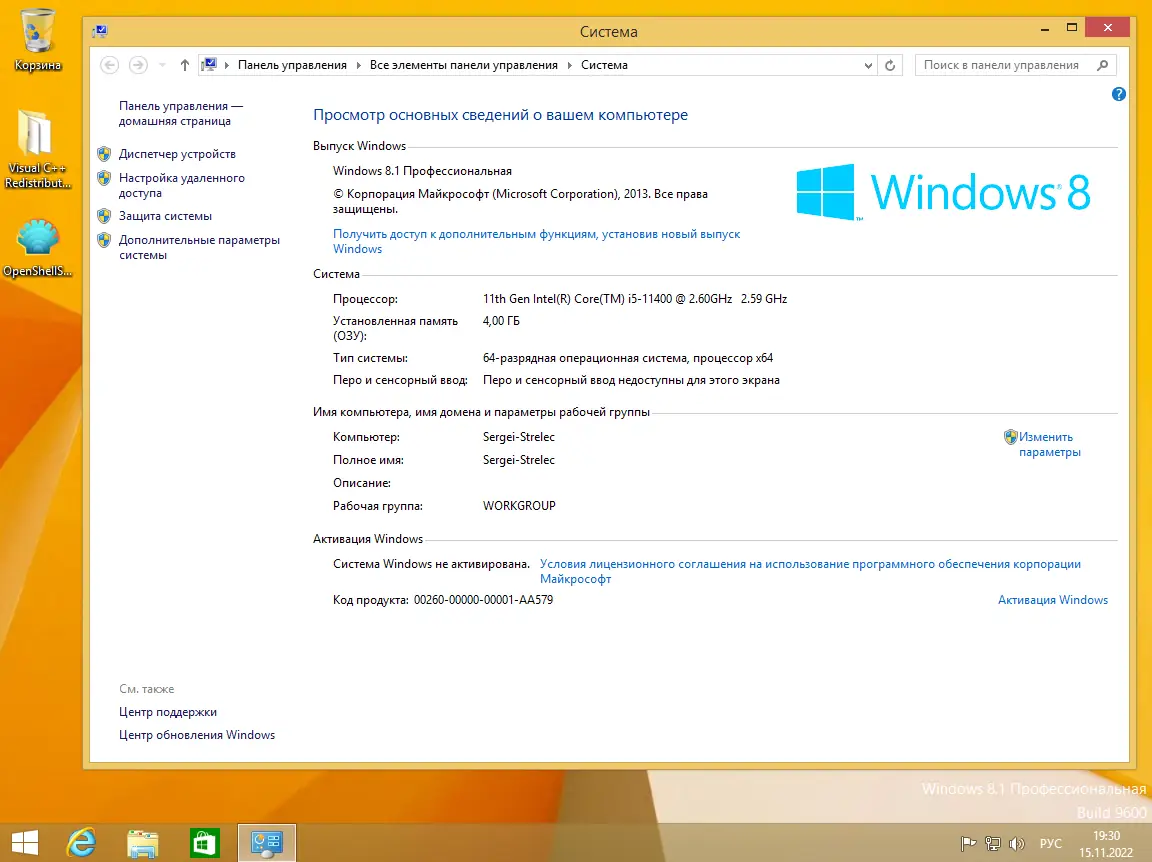
Task: Refresh the control panel page
Action: pyautogui.click(x=890, y=65)
